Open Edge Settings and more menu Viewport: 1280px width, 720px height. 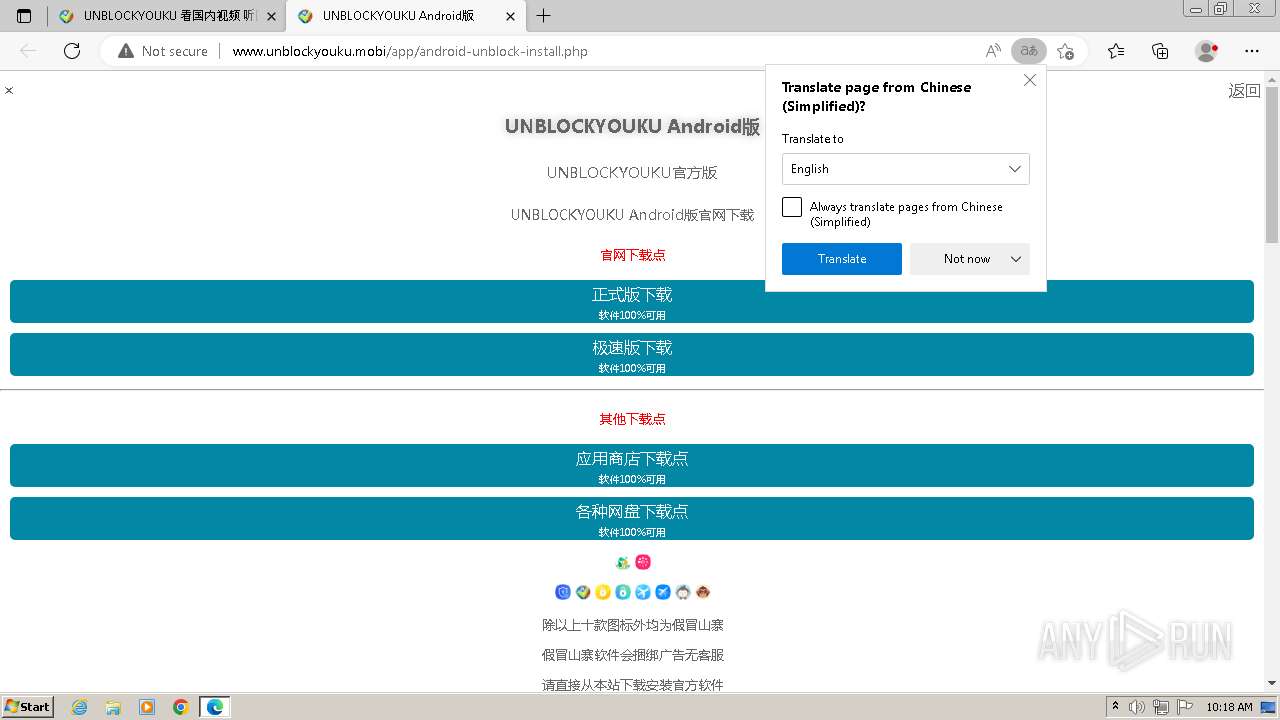pos(1252,51)
